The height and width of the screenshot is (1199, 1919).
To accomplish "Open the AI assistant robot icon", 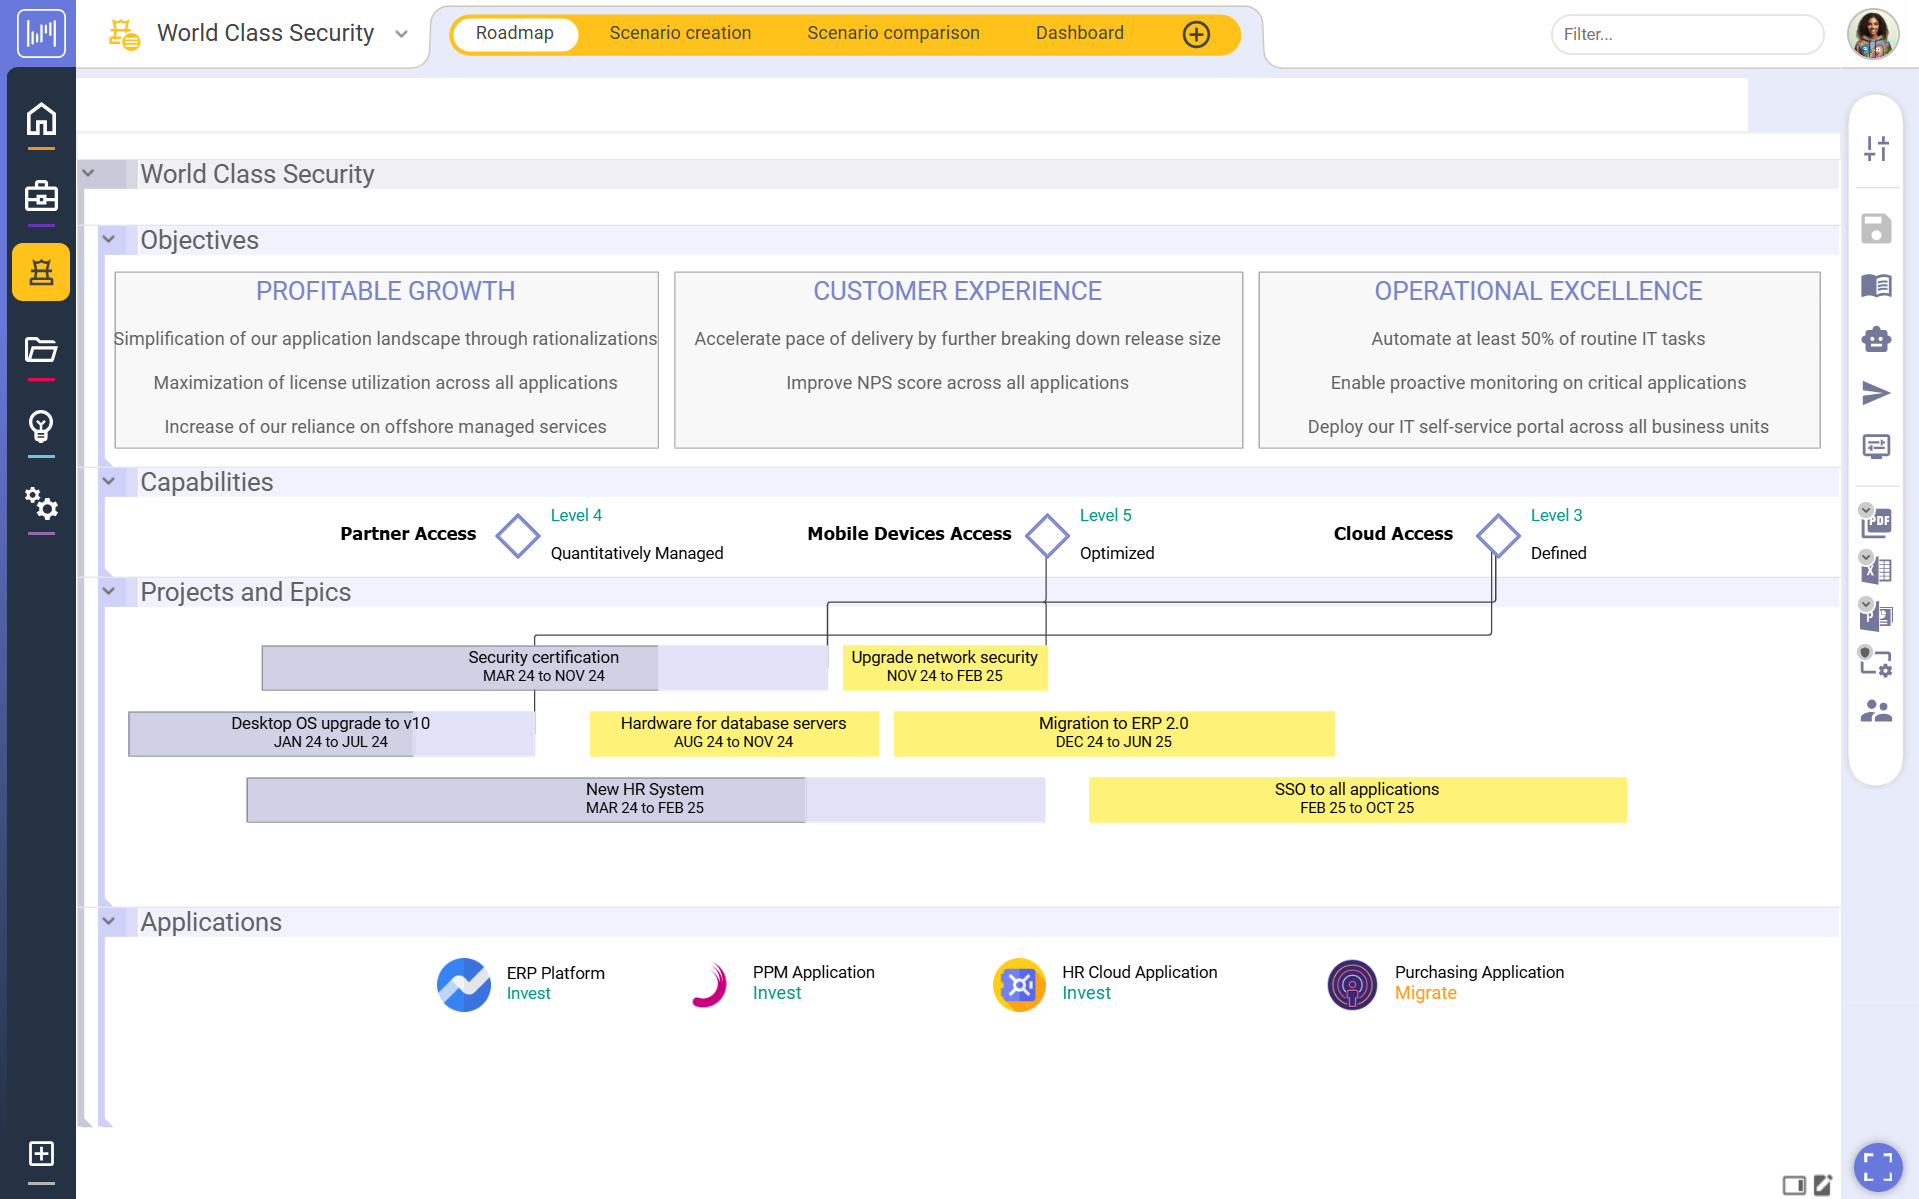I will point(1877,339).
